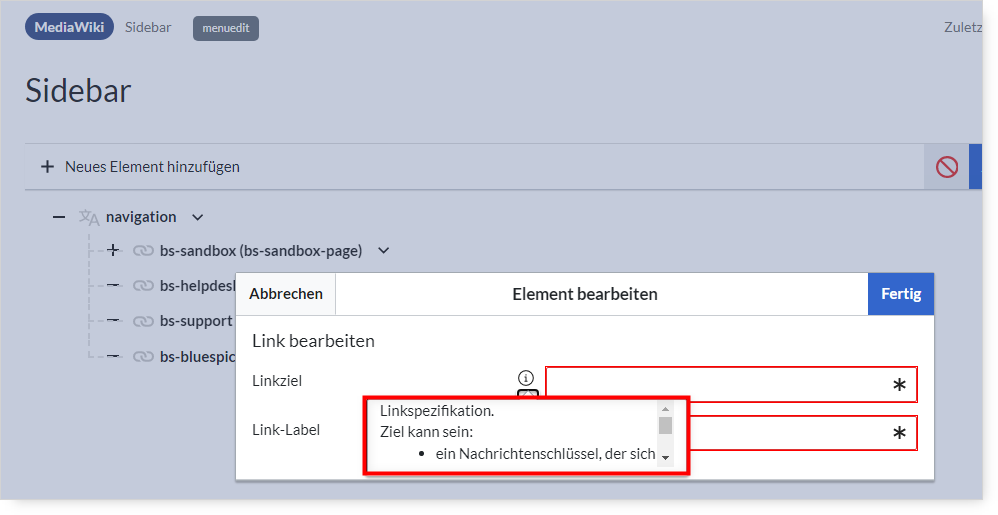Image resolution: width=998 pixels, height=515 pixels.
Task: Cancel the dialog with Abbrechen
Action: tap(286, 294)
